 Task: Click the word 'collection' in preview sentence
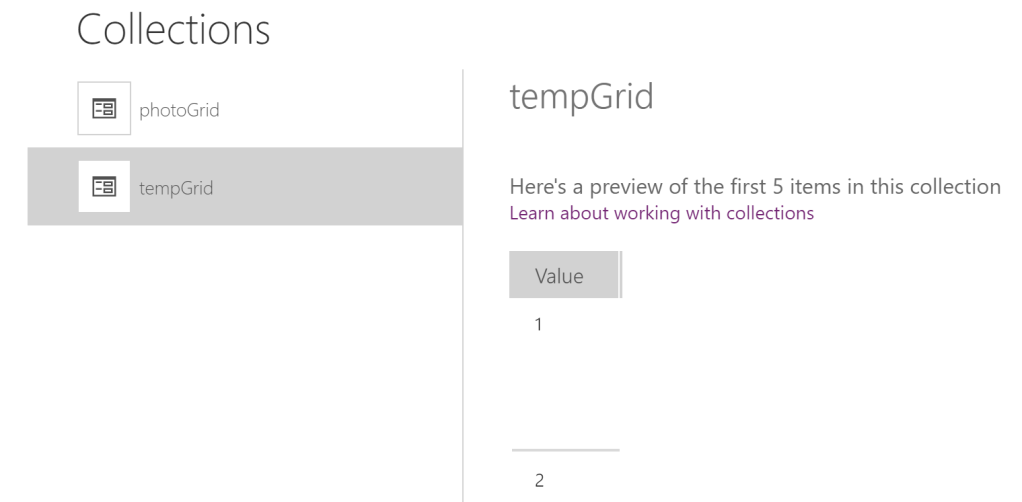point(955,187)
